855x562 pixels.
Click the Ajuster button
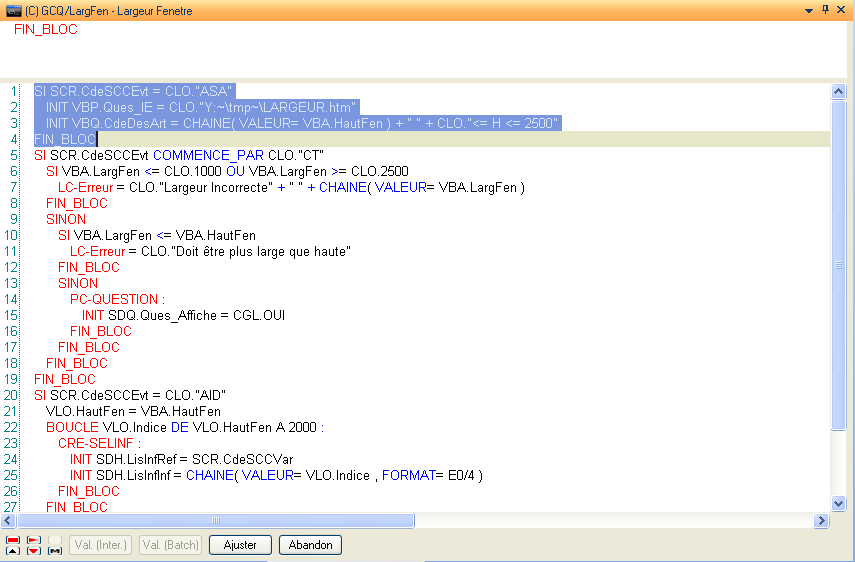click(x=240, y=545)
